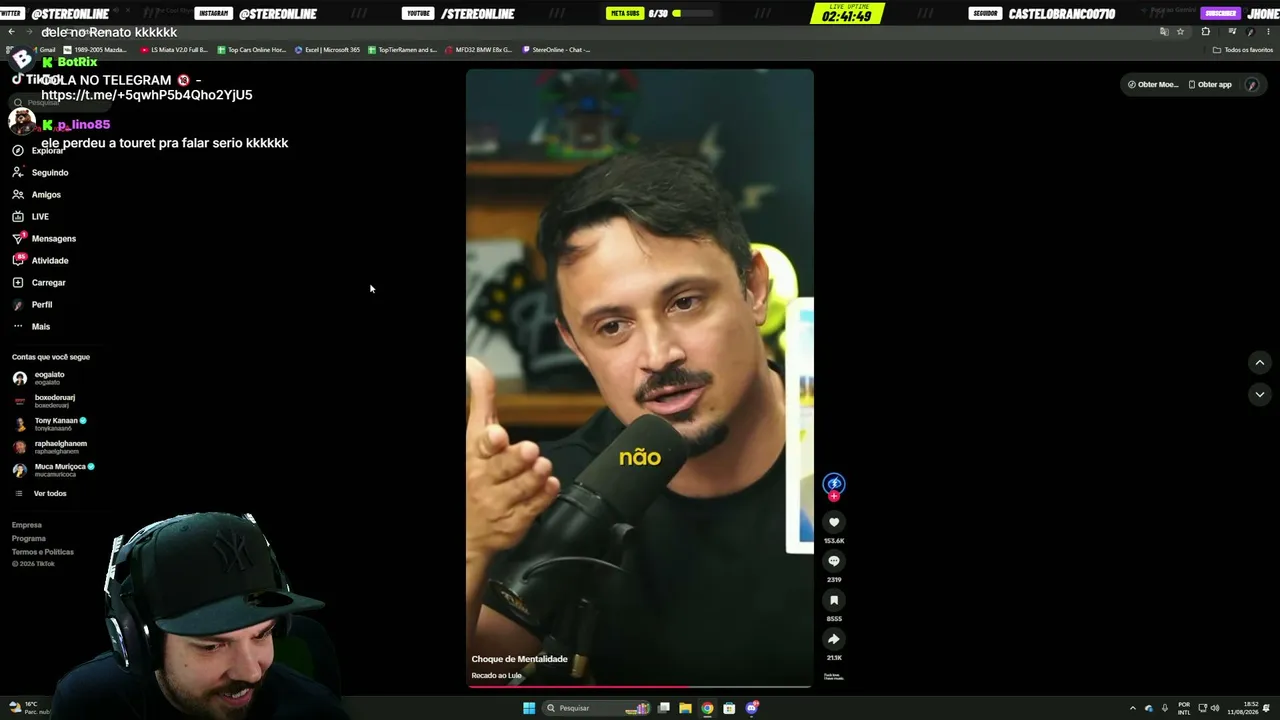Click the Obter app button
Screen dimensions: 1280x720
tap(1210, 84)
